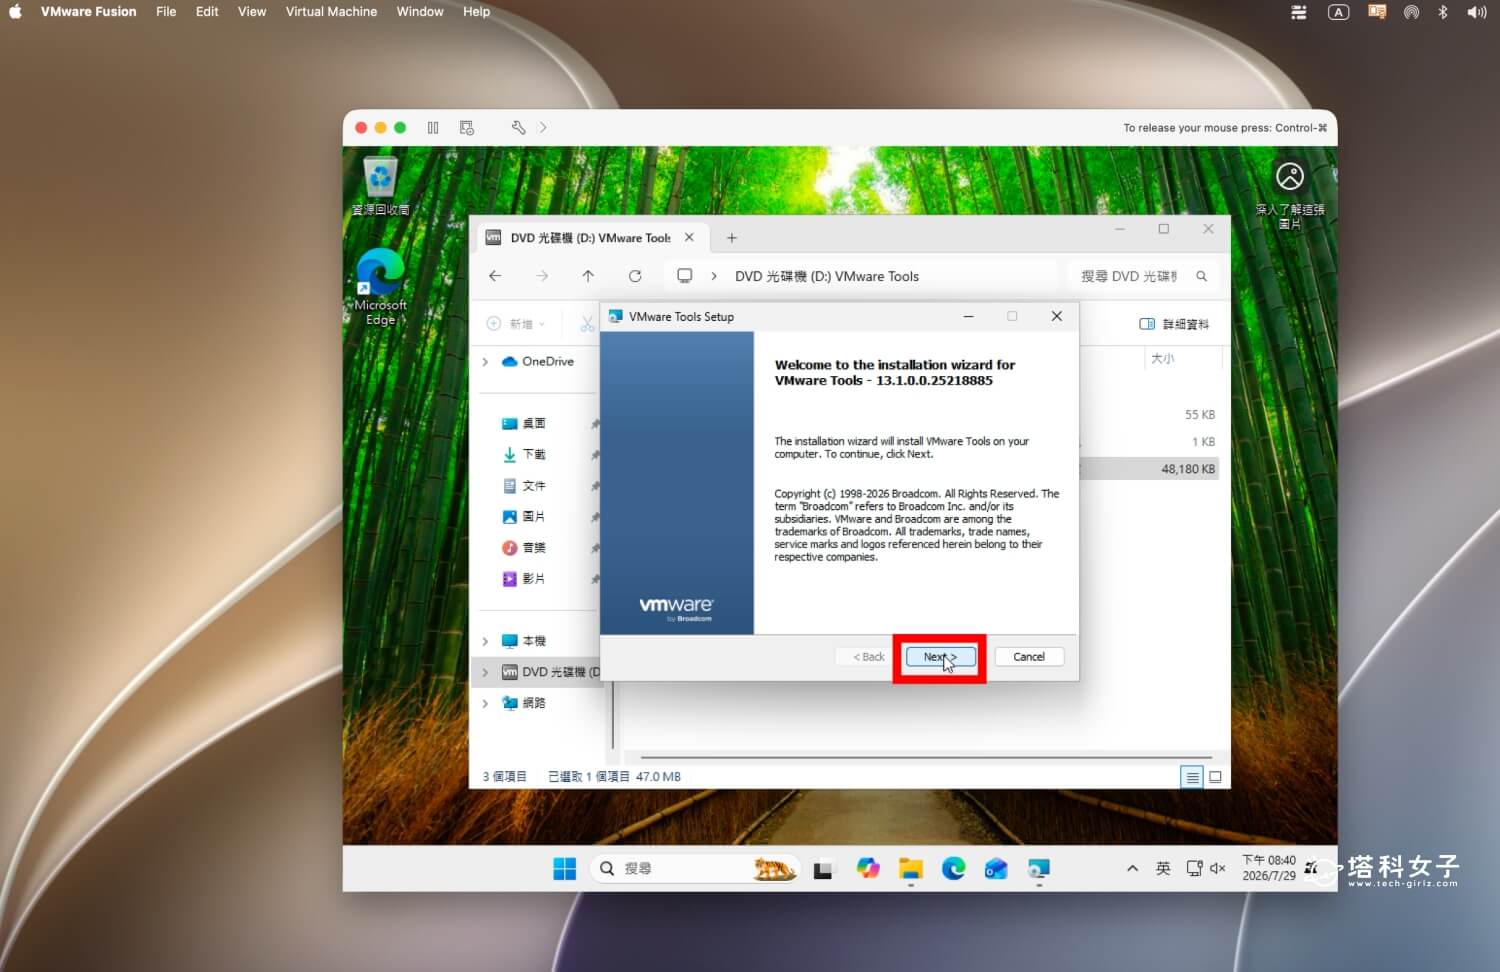Screen dimensions: 1500x972
Task: Expand the Fusion toolbar chevron next to wrench
Action: point(543,128)
